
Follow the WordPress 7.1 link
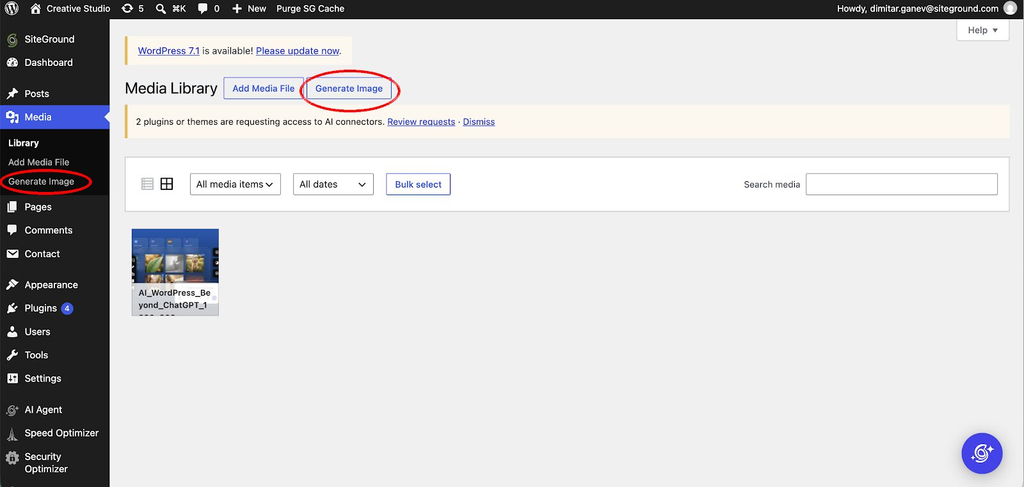tap(168, 50)
